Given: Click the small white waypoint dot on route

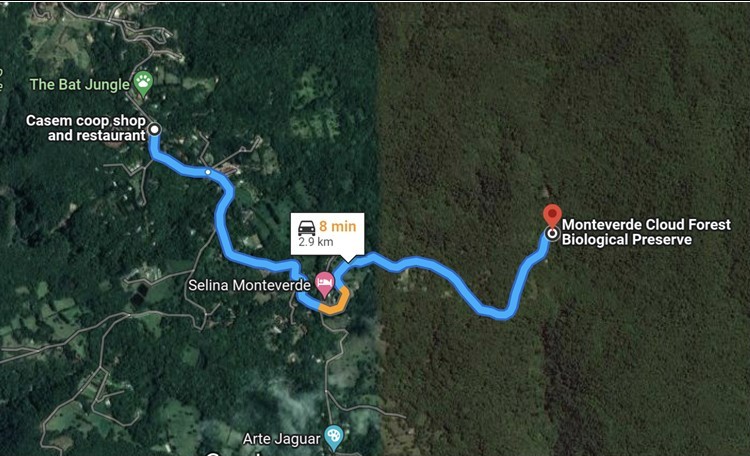Looking at the screenshot, I should click(208, 171).
